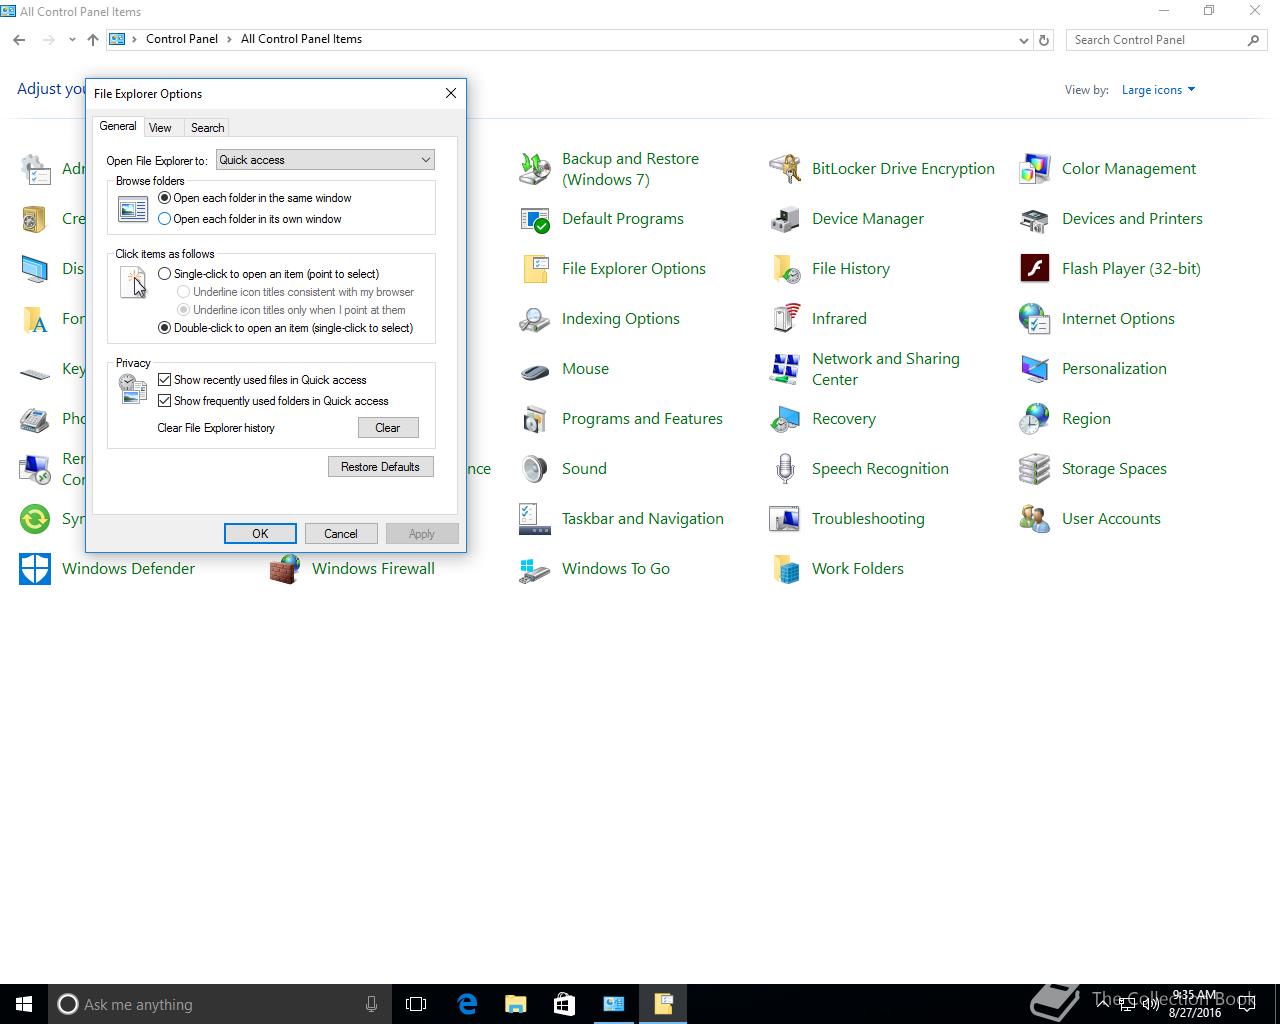Click the Cancel button
The image size is (1280, 1024).
tap(341, 534)
